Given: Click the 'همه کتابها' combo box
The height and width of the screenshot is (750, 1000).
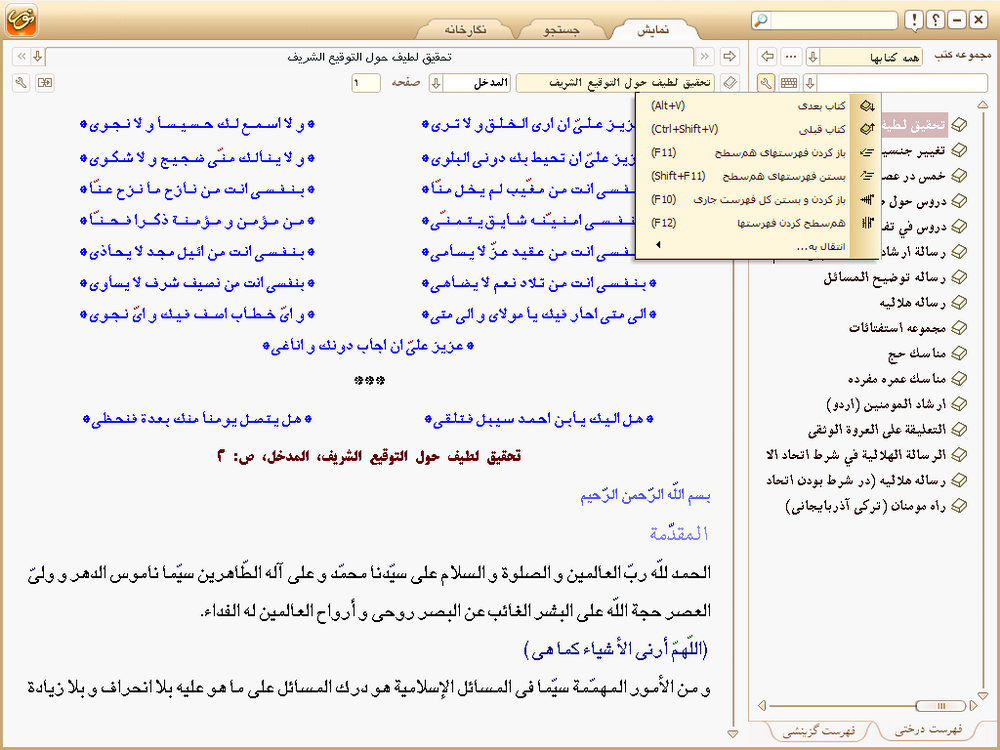Looking at the screenshot, I should (x=871, y=57).
